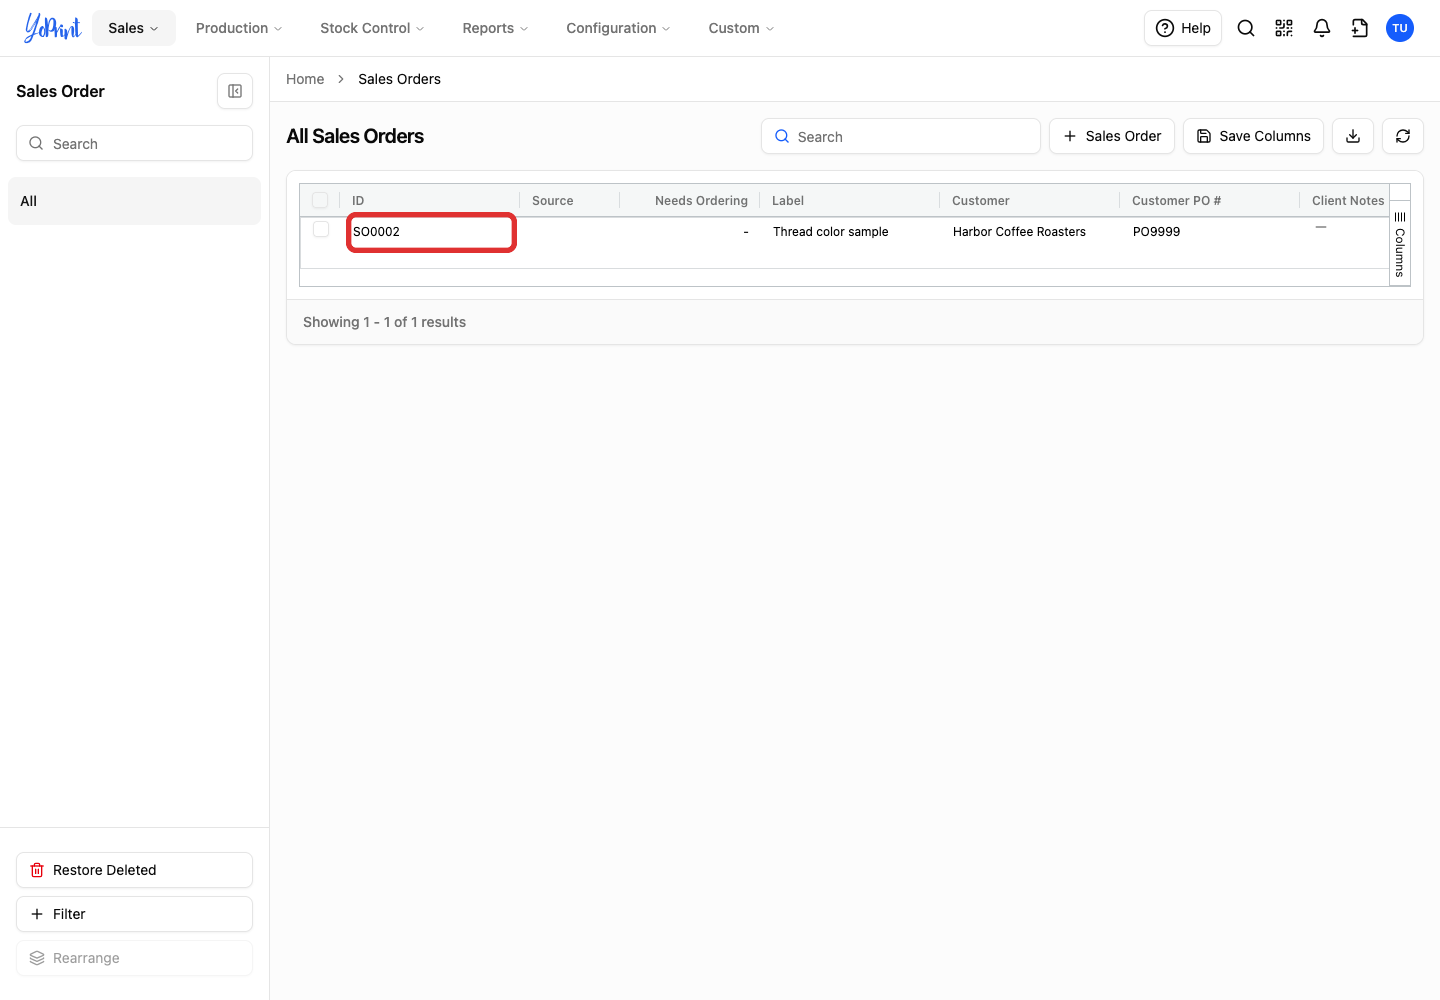Click the Harbor Coffee Roasters customer cell
Viewport: 1440px width, 1000px height.
(1019, 232)
